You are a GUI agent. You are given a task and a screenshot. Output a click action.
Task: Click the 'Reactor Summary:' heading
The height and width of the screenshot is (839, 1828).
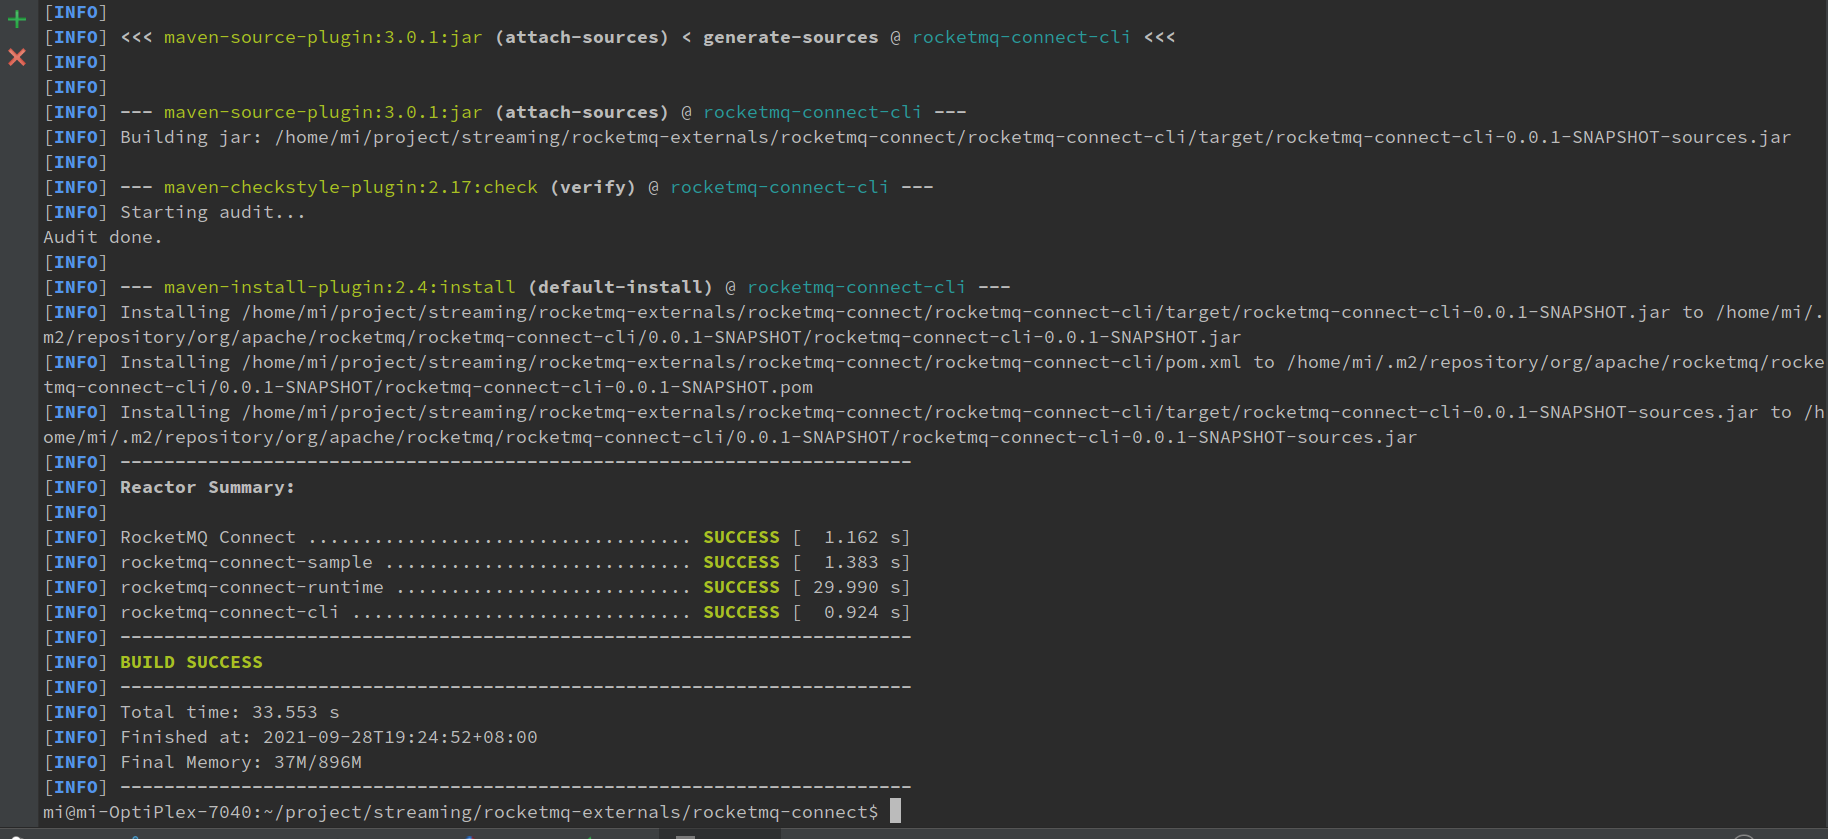click(x=207, y=487)
